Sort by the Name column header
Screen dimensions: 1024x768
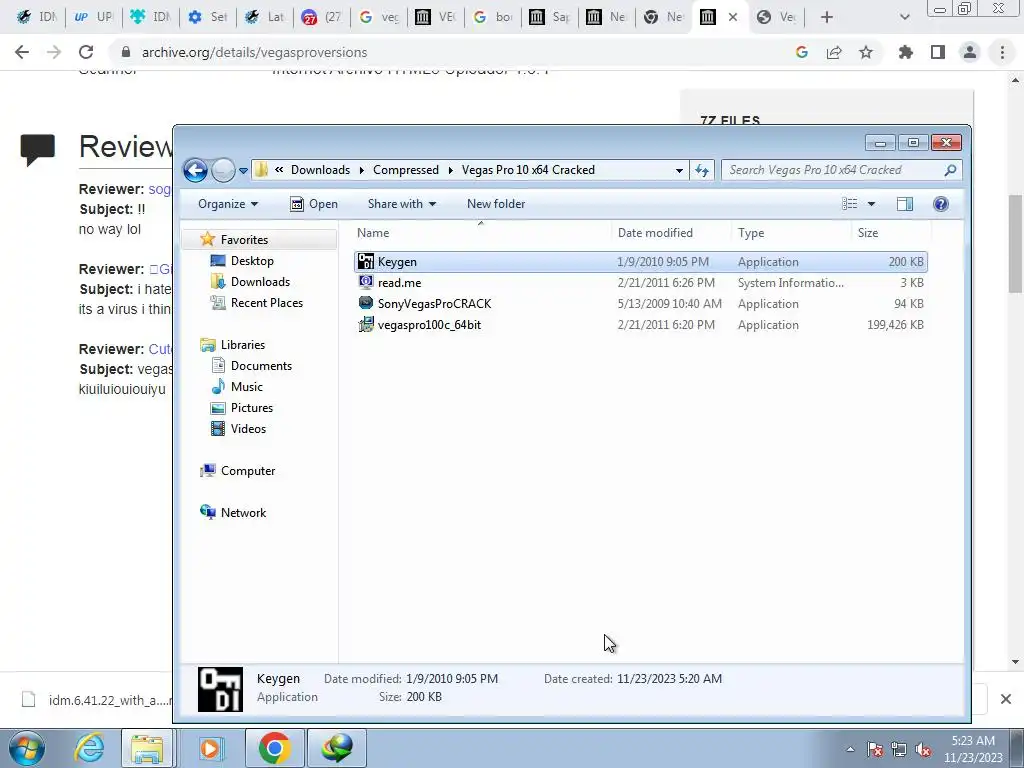[x=482, y=232]
